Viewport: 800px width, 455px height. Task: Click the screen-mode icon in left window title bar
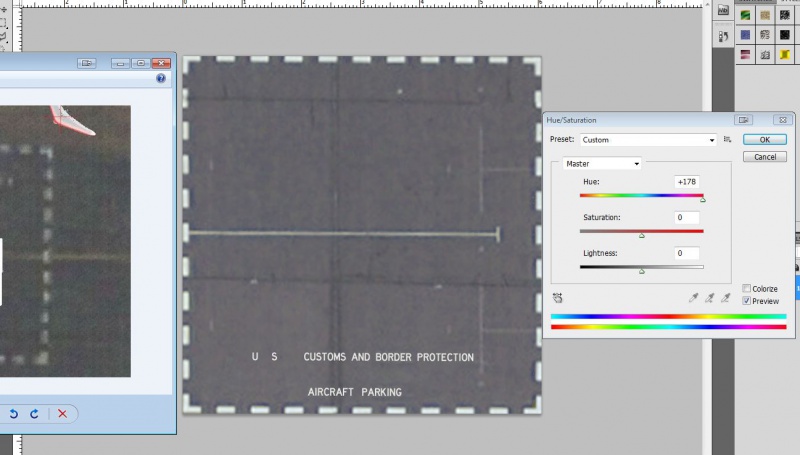(87, 63)
